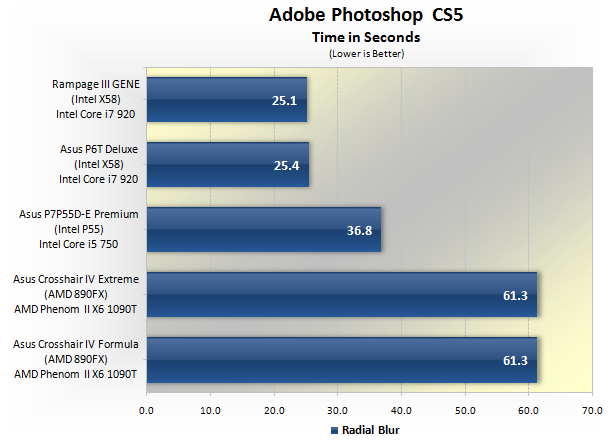
Task: Click the Asus P7P55D-E Premium category label
Action: point(78,229)
